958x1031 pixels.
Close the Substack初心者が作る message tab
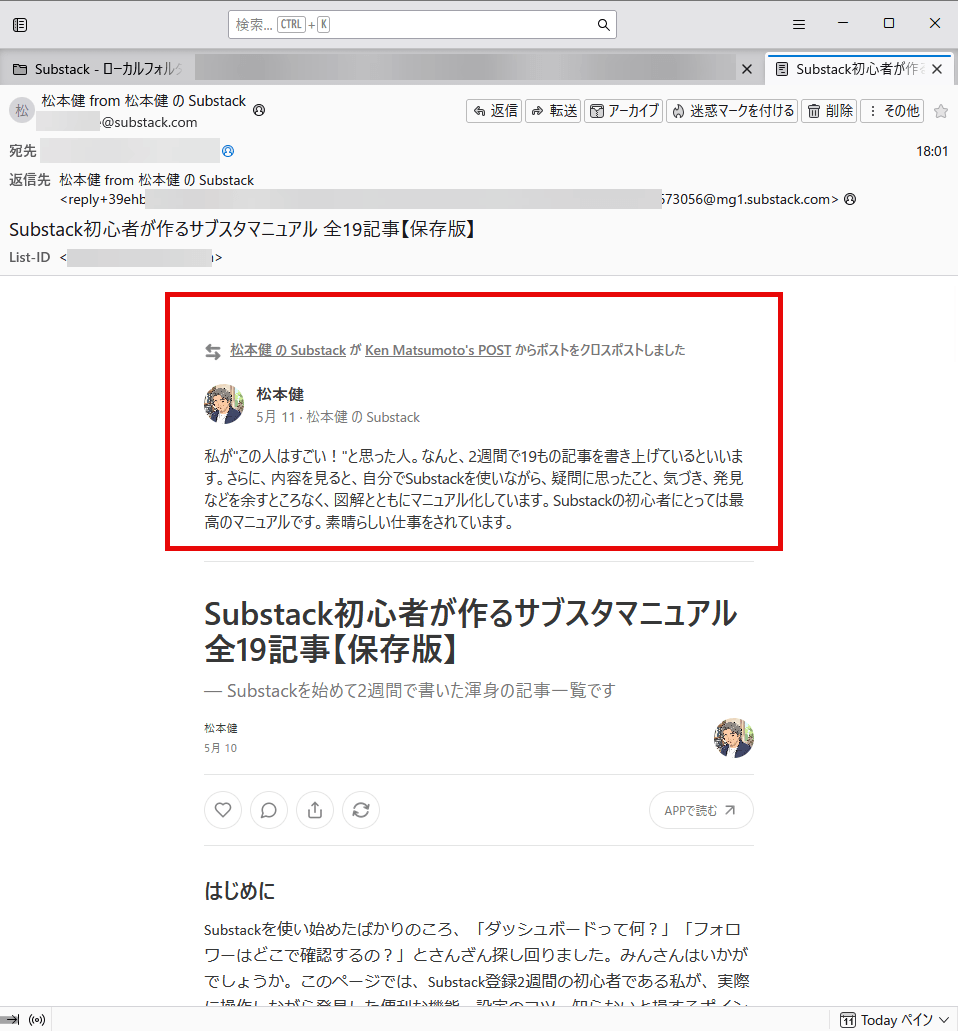point(937,69)
